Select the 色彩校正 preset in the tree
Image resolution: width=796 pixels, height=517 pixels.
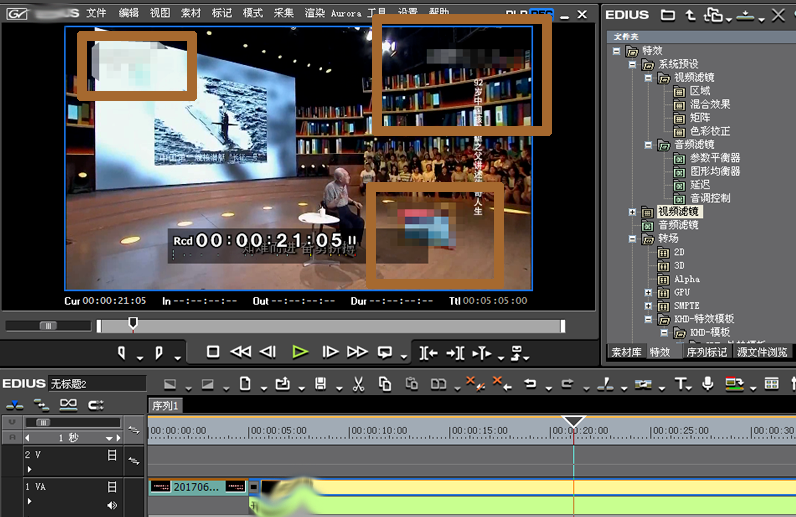pos(709,131)
